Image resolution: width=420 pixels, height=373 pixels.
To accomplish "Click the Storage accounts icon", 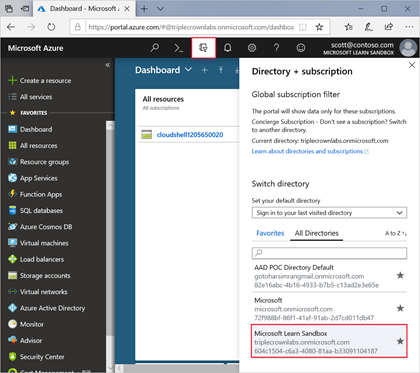I will [12, 276].
